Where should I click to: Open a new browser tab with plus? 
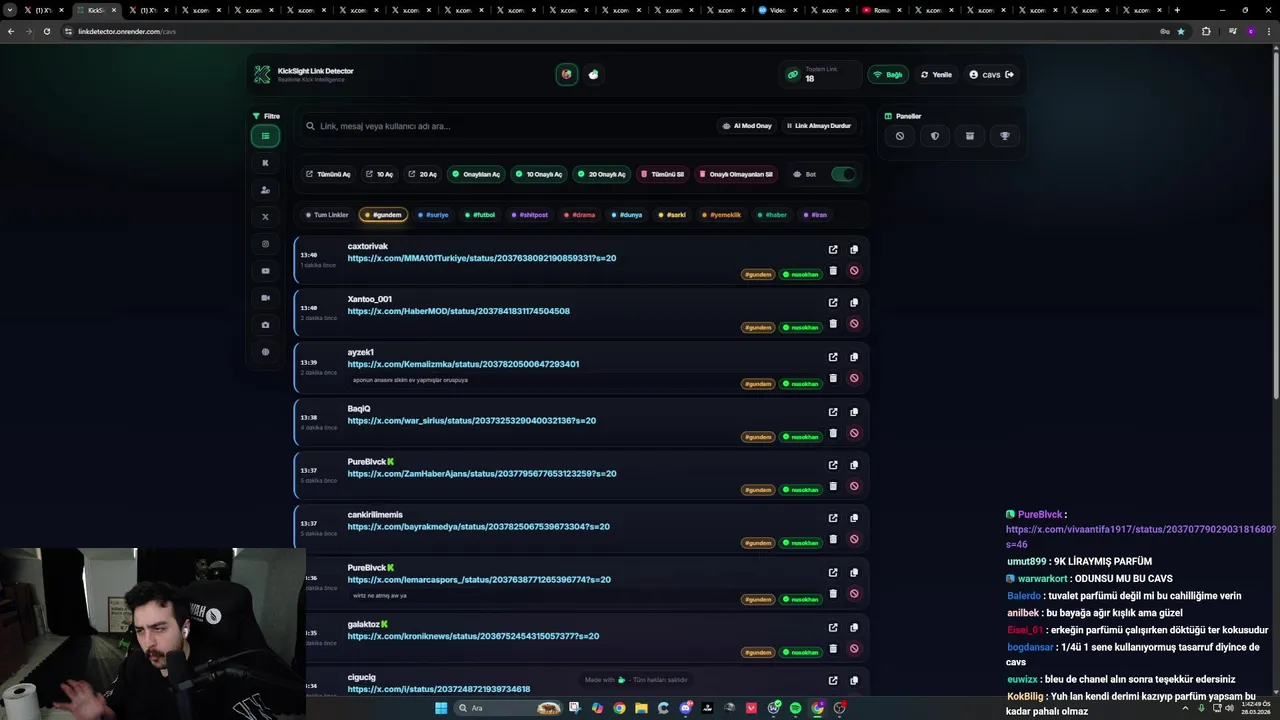[x=1177, y=10]
